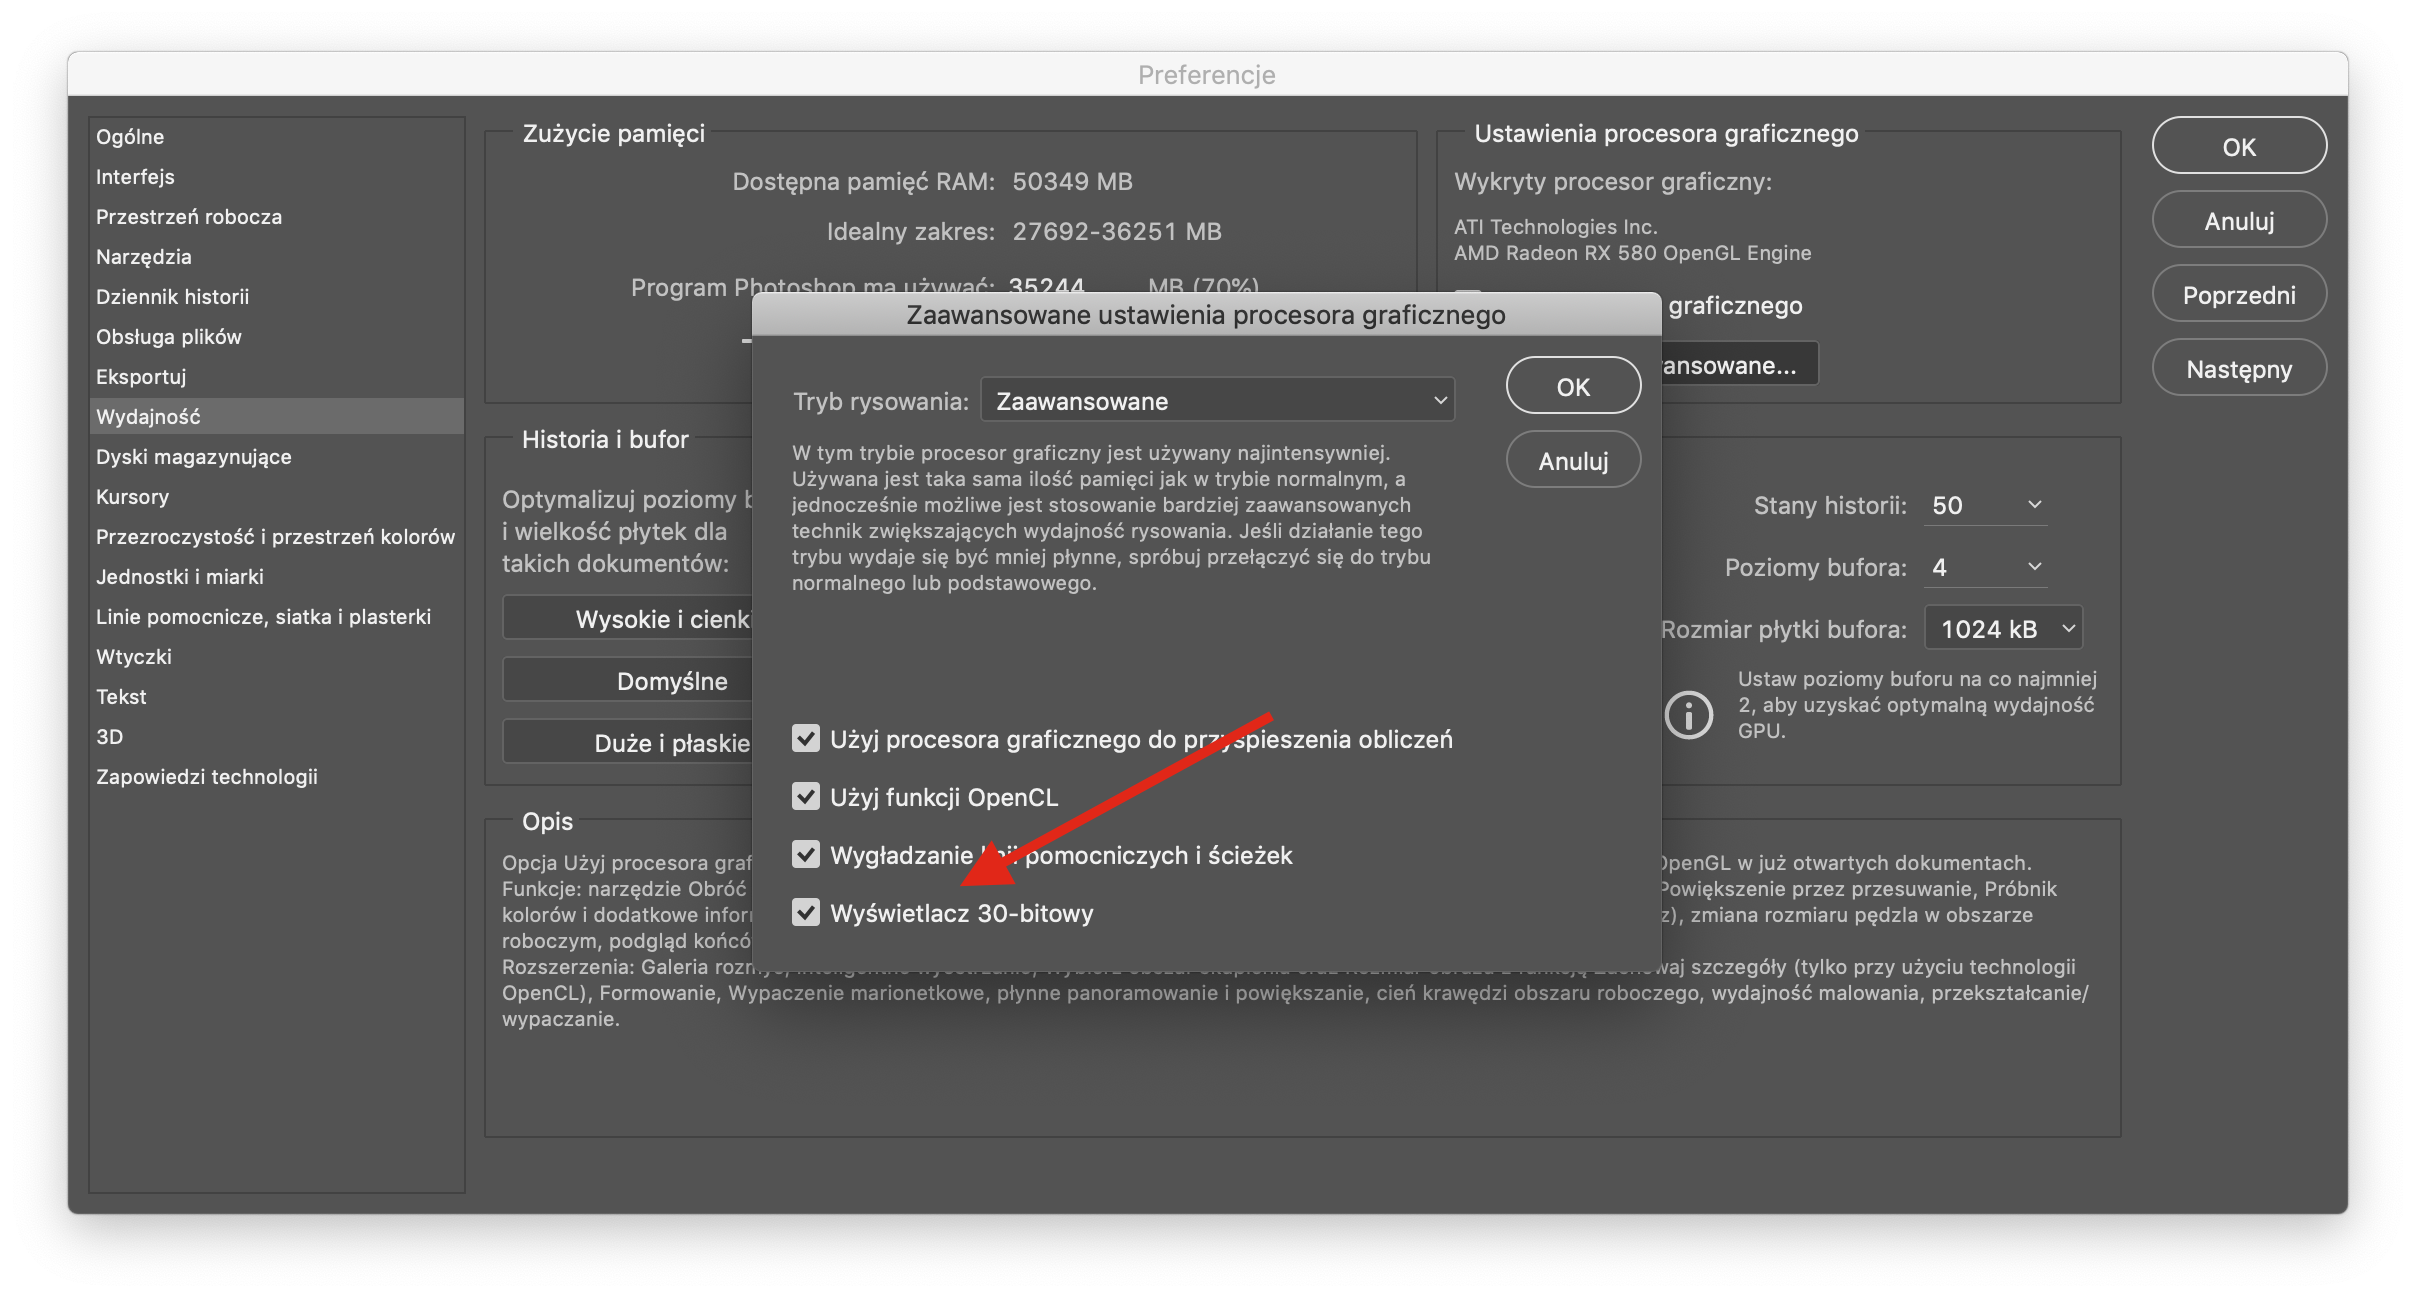Click main Preferences OK button

pyautogui.click(x=2239, y=147)
